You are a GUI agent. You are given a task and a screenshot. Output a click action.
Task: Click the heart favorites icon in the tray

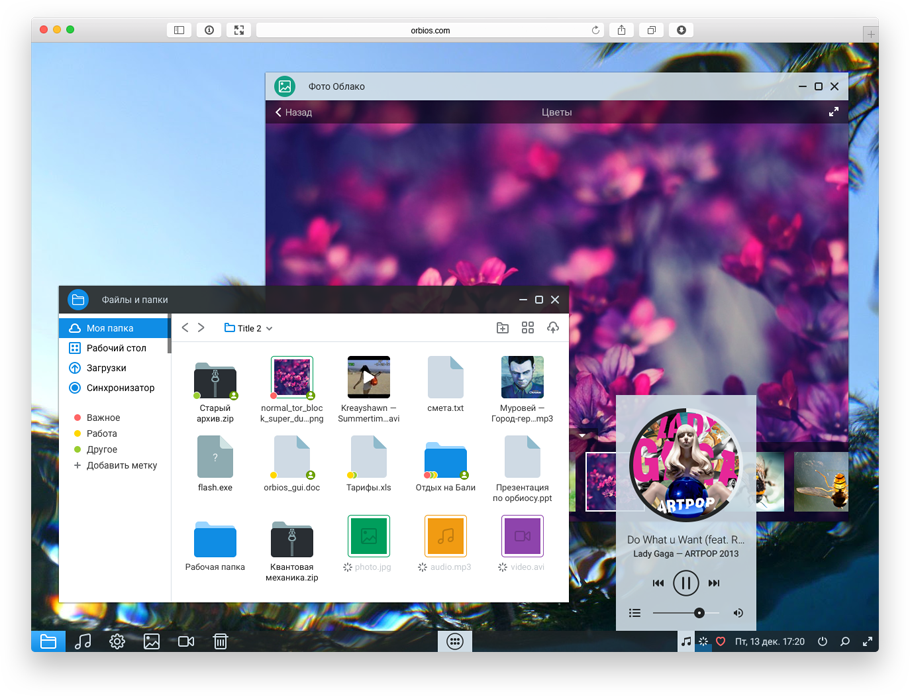(x=720, y=642)
